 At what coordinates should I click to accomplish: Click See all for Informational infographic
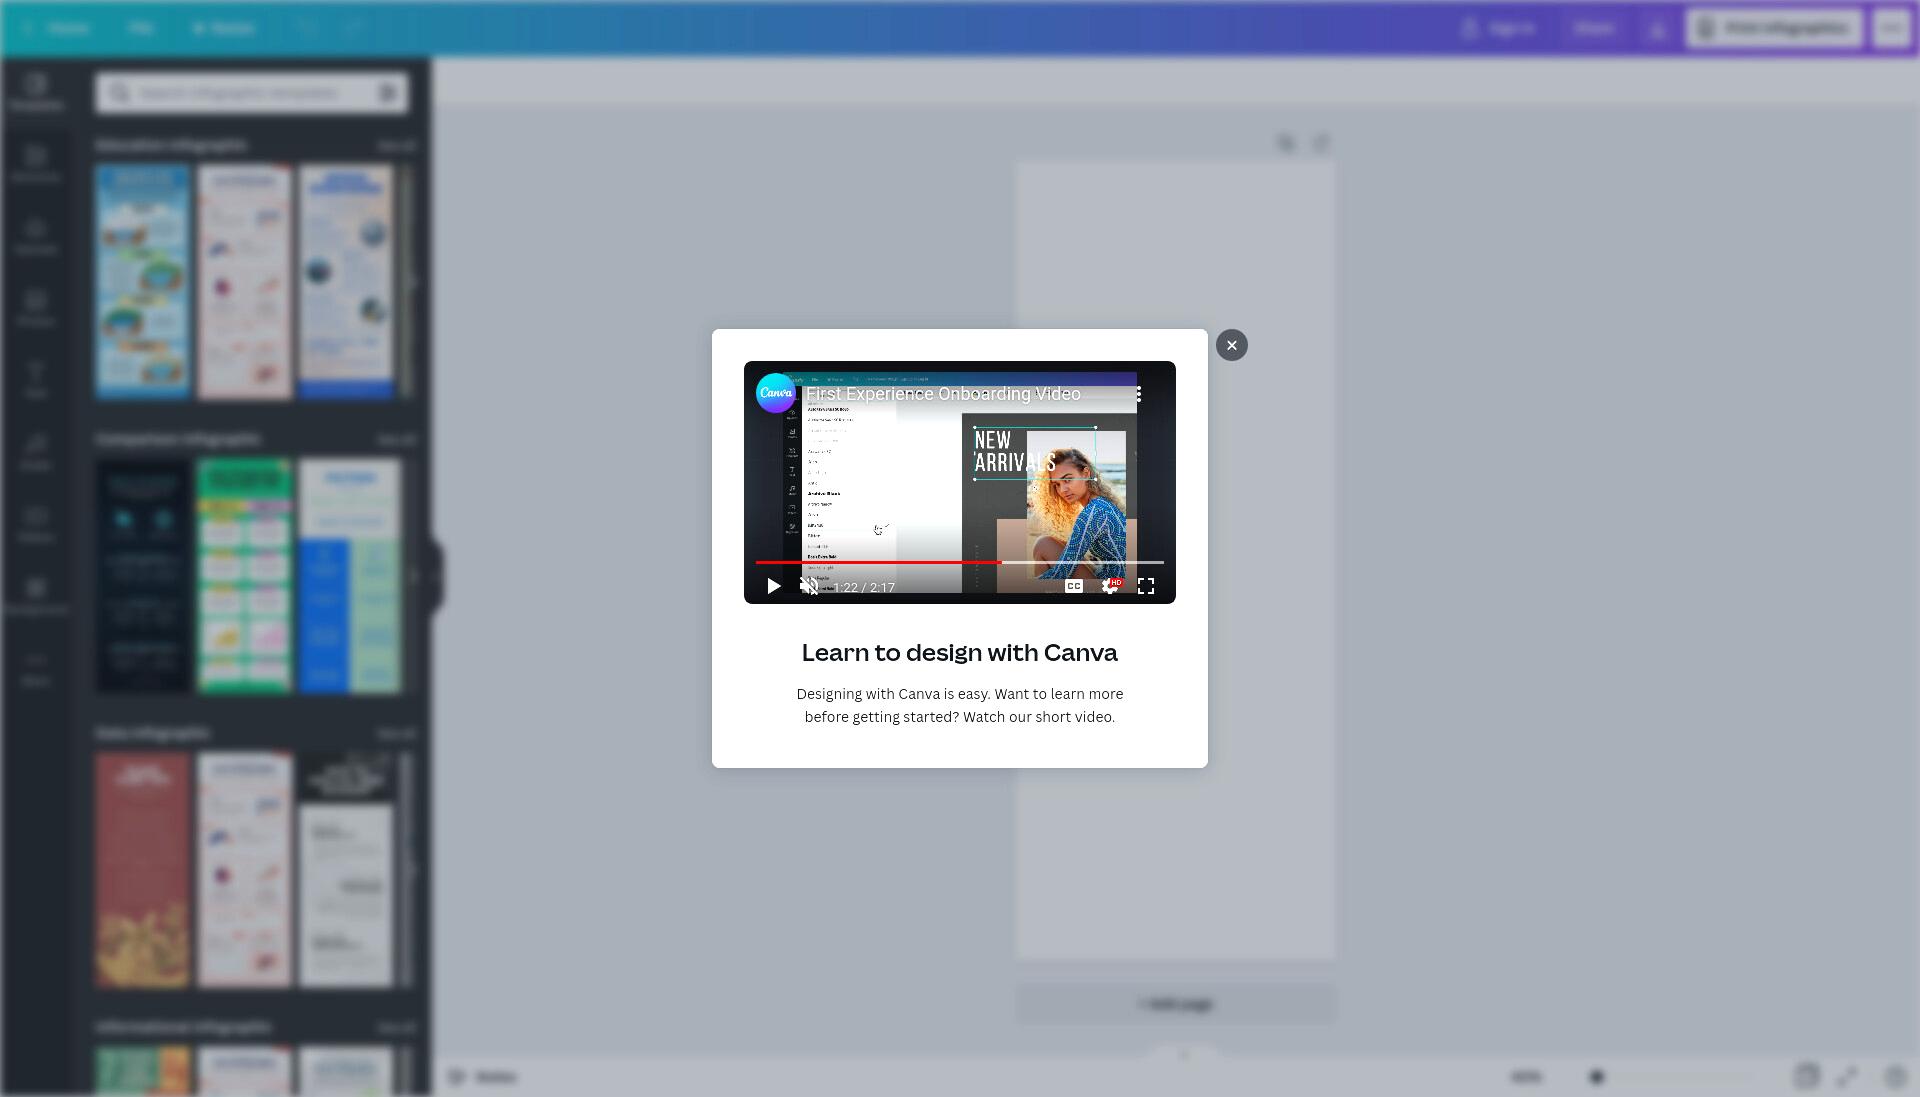(396, 1028)
